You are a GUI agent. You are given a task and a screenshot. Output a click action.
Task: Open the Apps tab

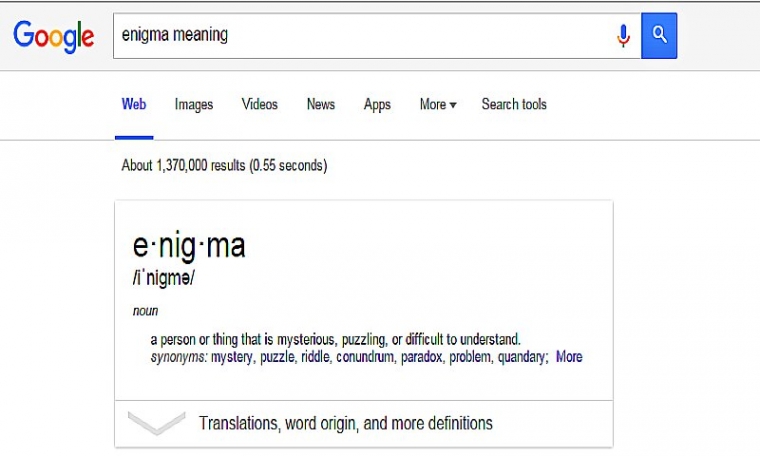[x=377, y=105]
